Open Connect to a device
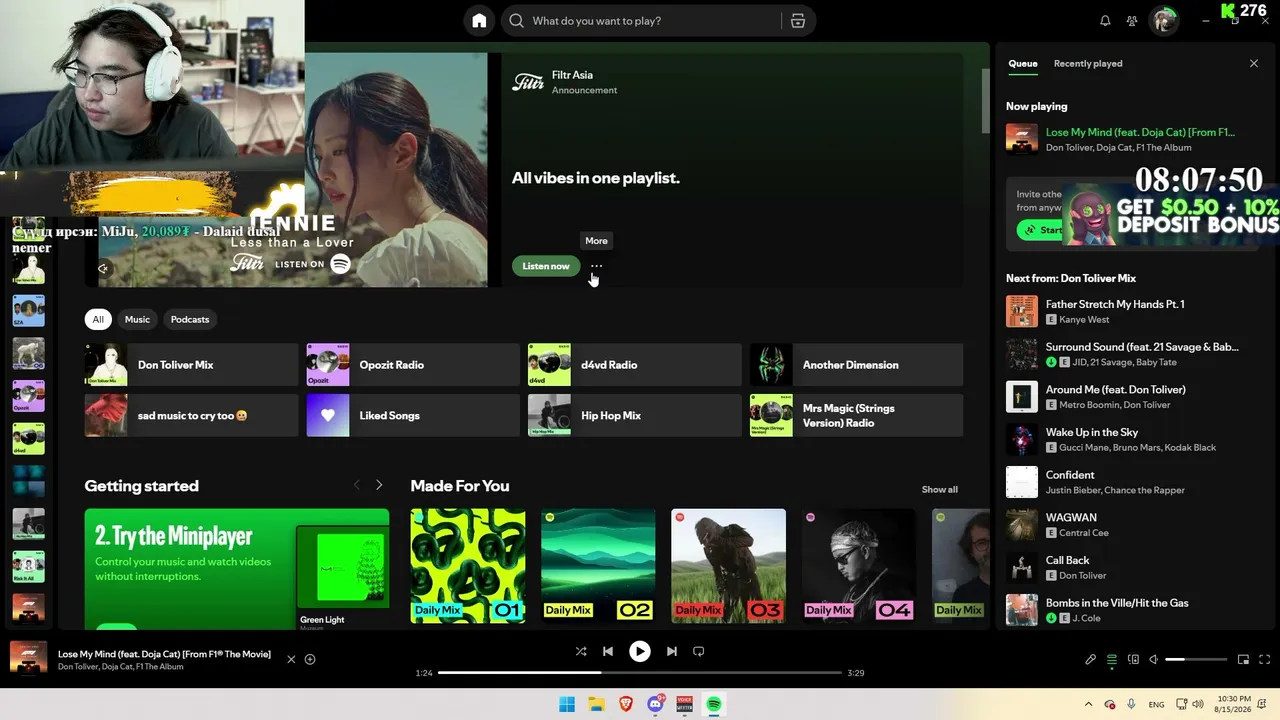 [1133, 660]
